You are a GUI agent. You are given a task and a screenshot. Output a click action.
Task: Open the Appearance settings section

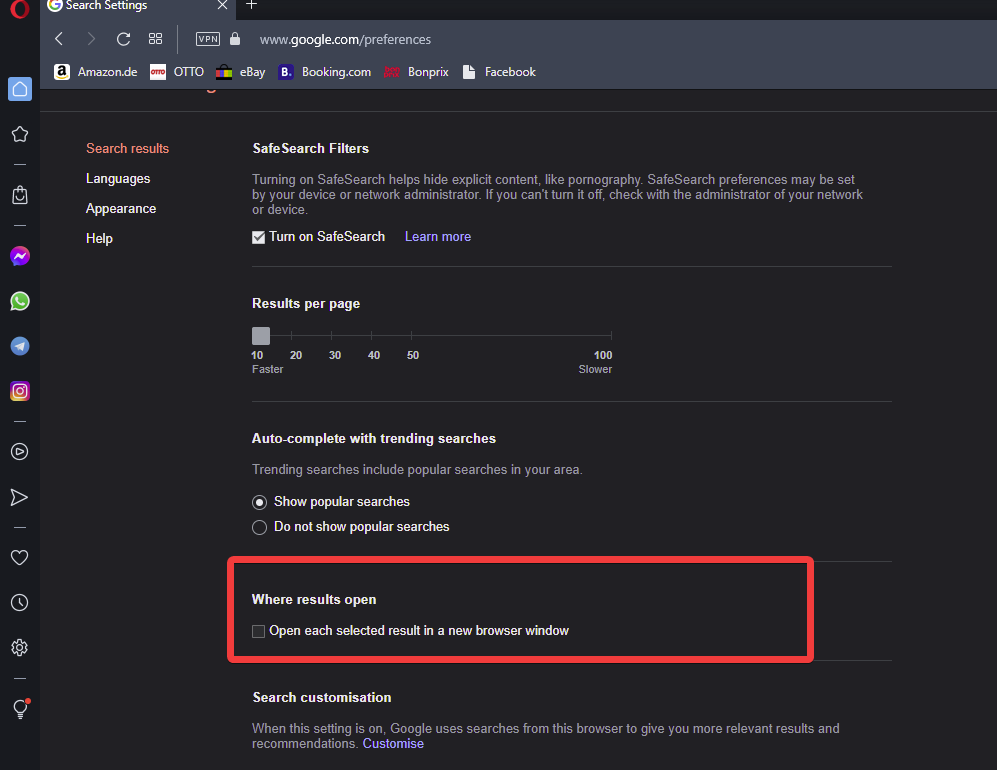click(121, 209)
